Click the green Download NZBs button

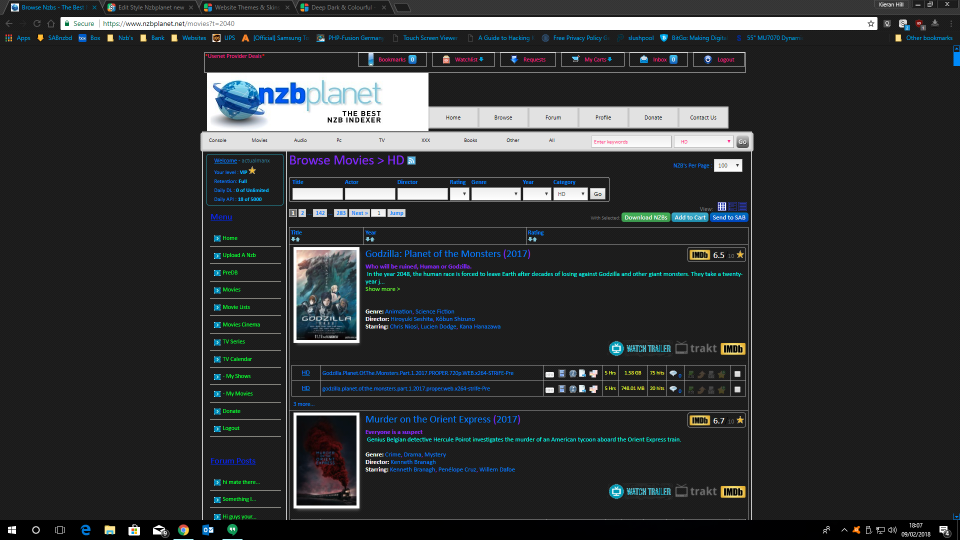pos(646,217)
